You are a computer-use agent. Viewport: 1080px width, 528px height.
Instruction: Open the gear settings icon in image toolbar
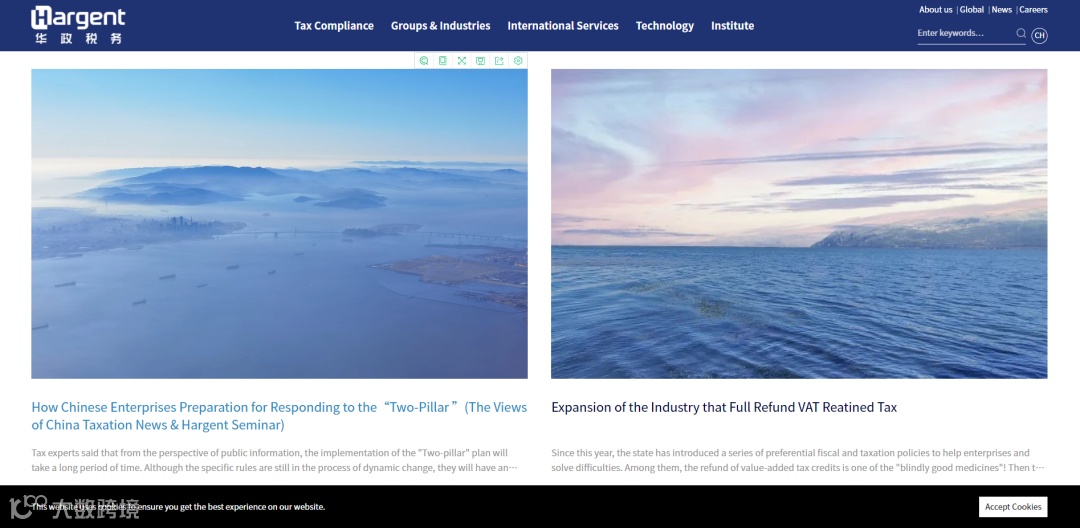518,61
